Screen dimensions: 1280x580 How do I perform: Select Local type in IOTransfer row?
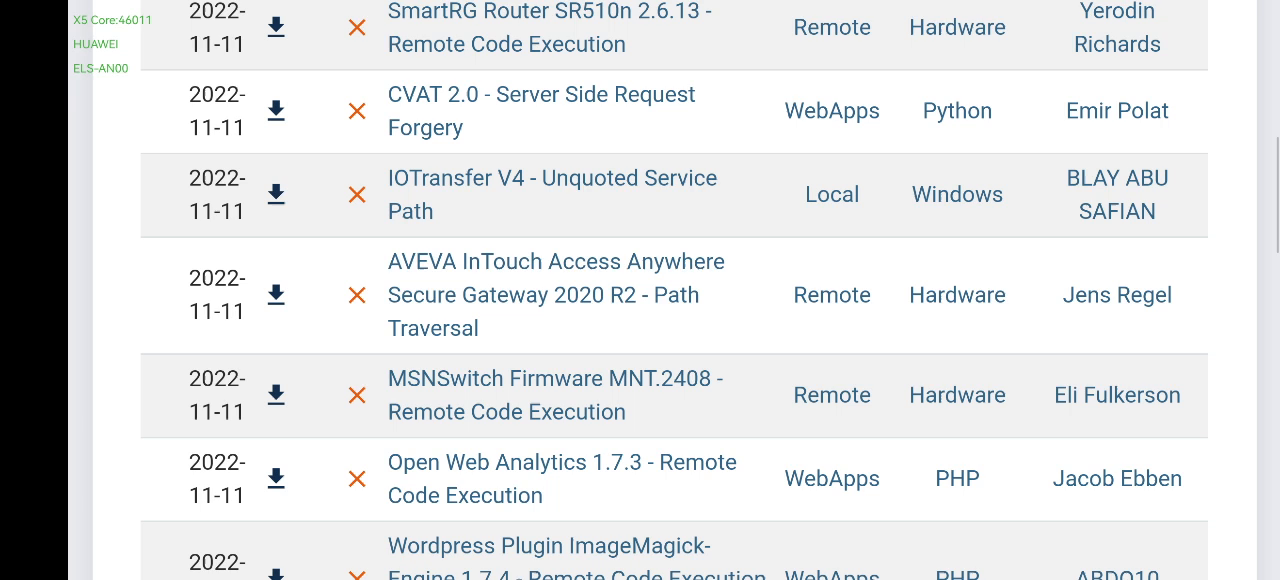[x=832, y=195]
